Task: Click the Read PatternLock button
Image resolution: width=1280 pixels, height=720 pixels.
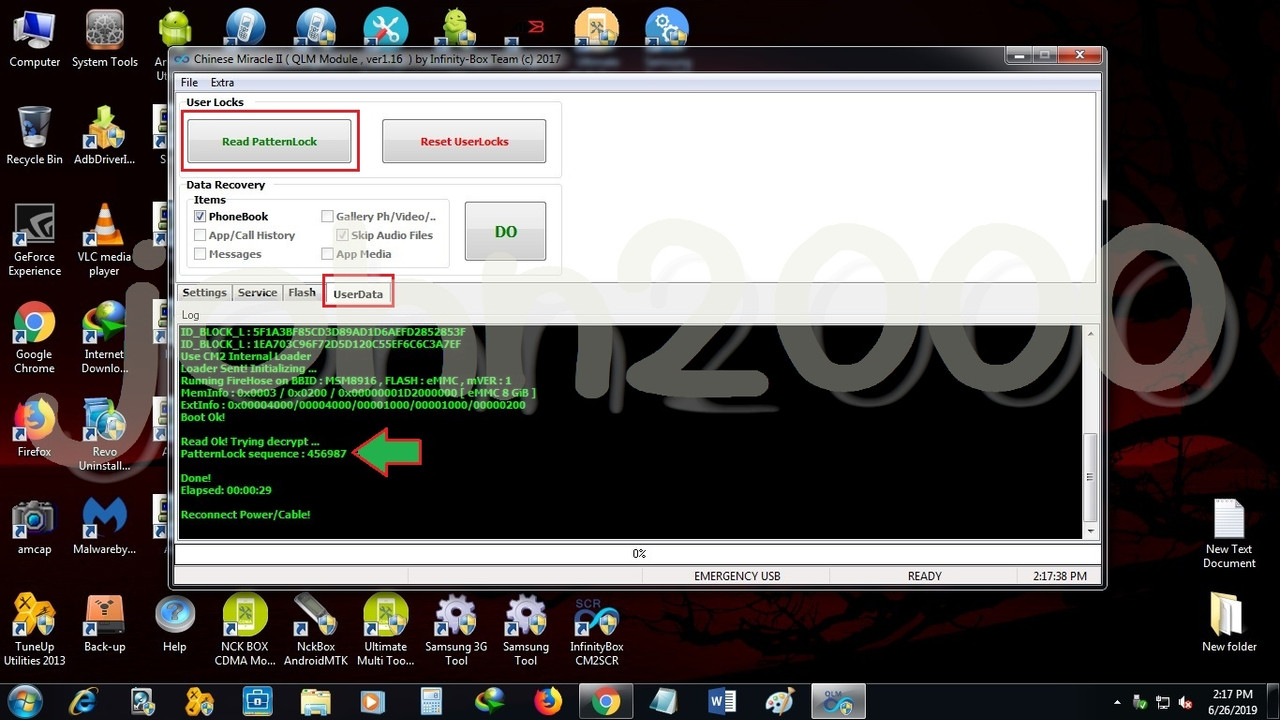Action: pos(270,141)
